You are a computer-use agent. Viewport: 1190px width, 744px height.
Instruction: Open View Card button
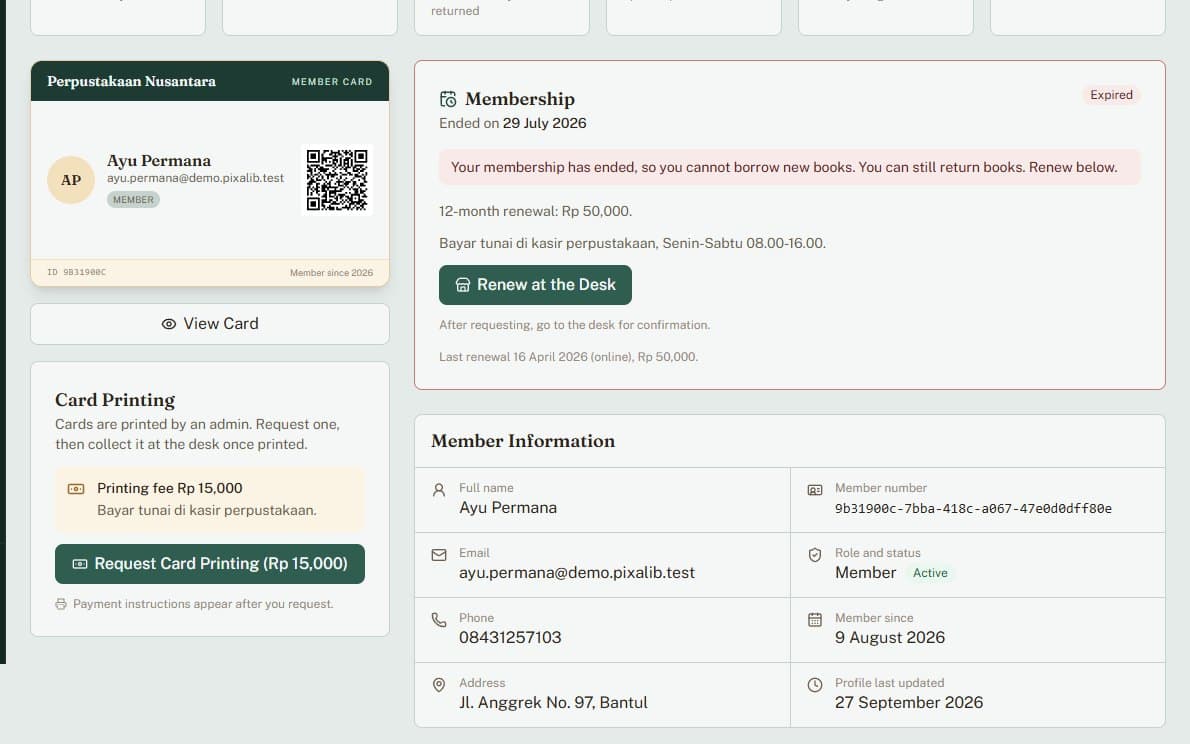[209, 324]
